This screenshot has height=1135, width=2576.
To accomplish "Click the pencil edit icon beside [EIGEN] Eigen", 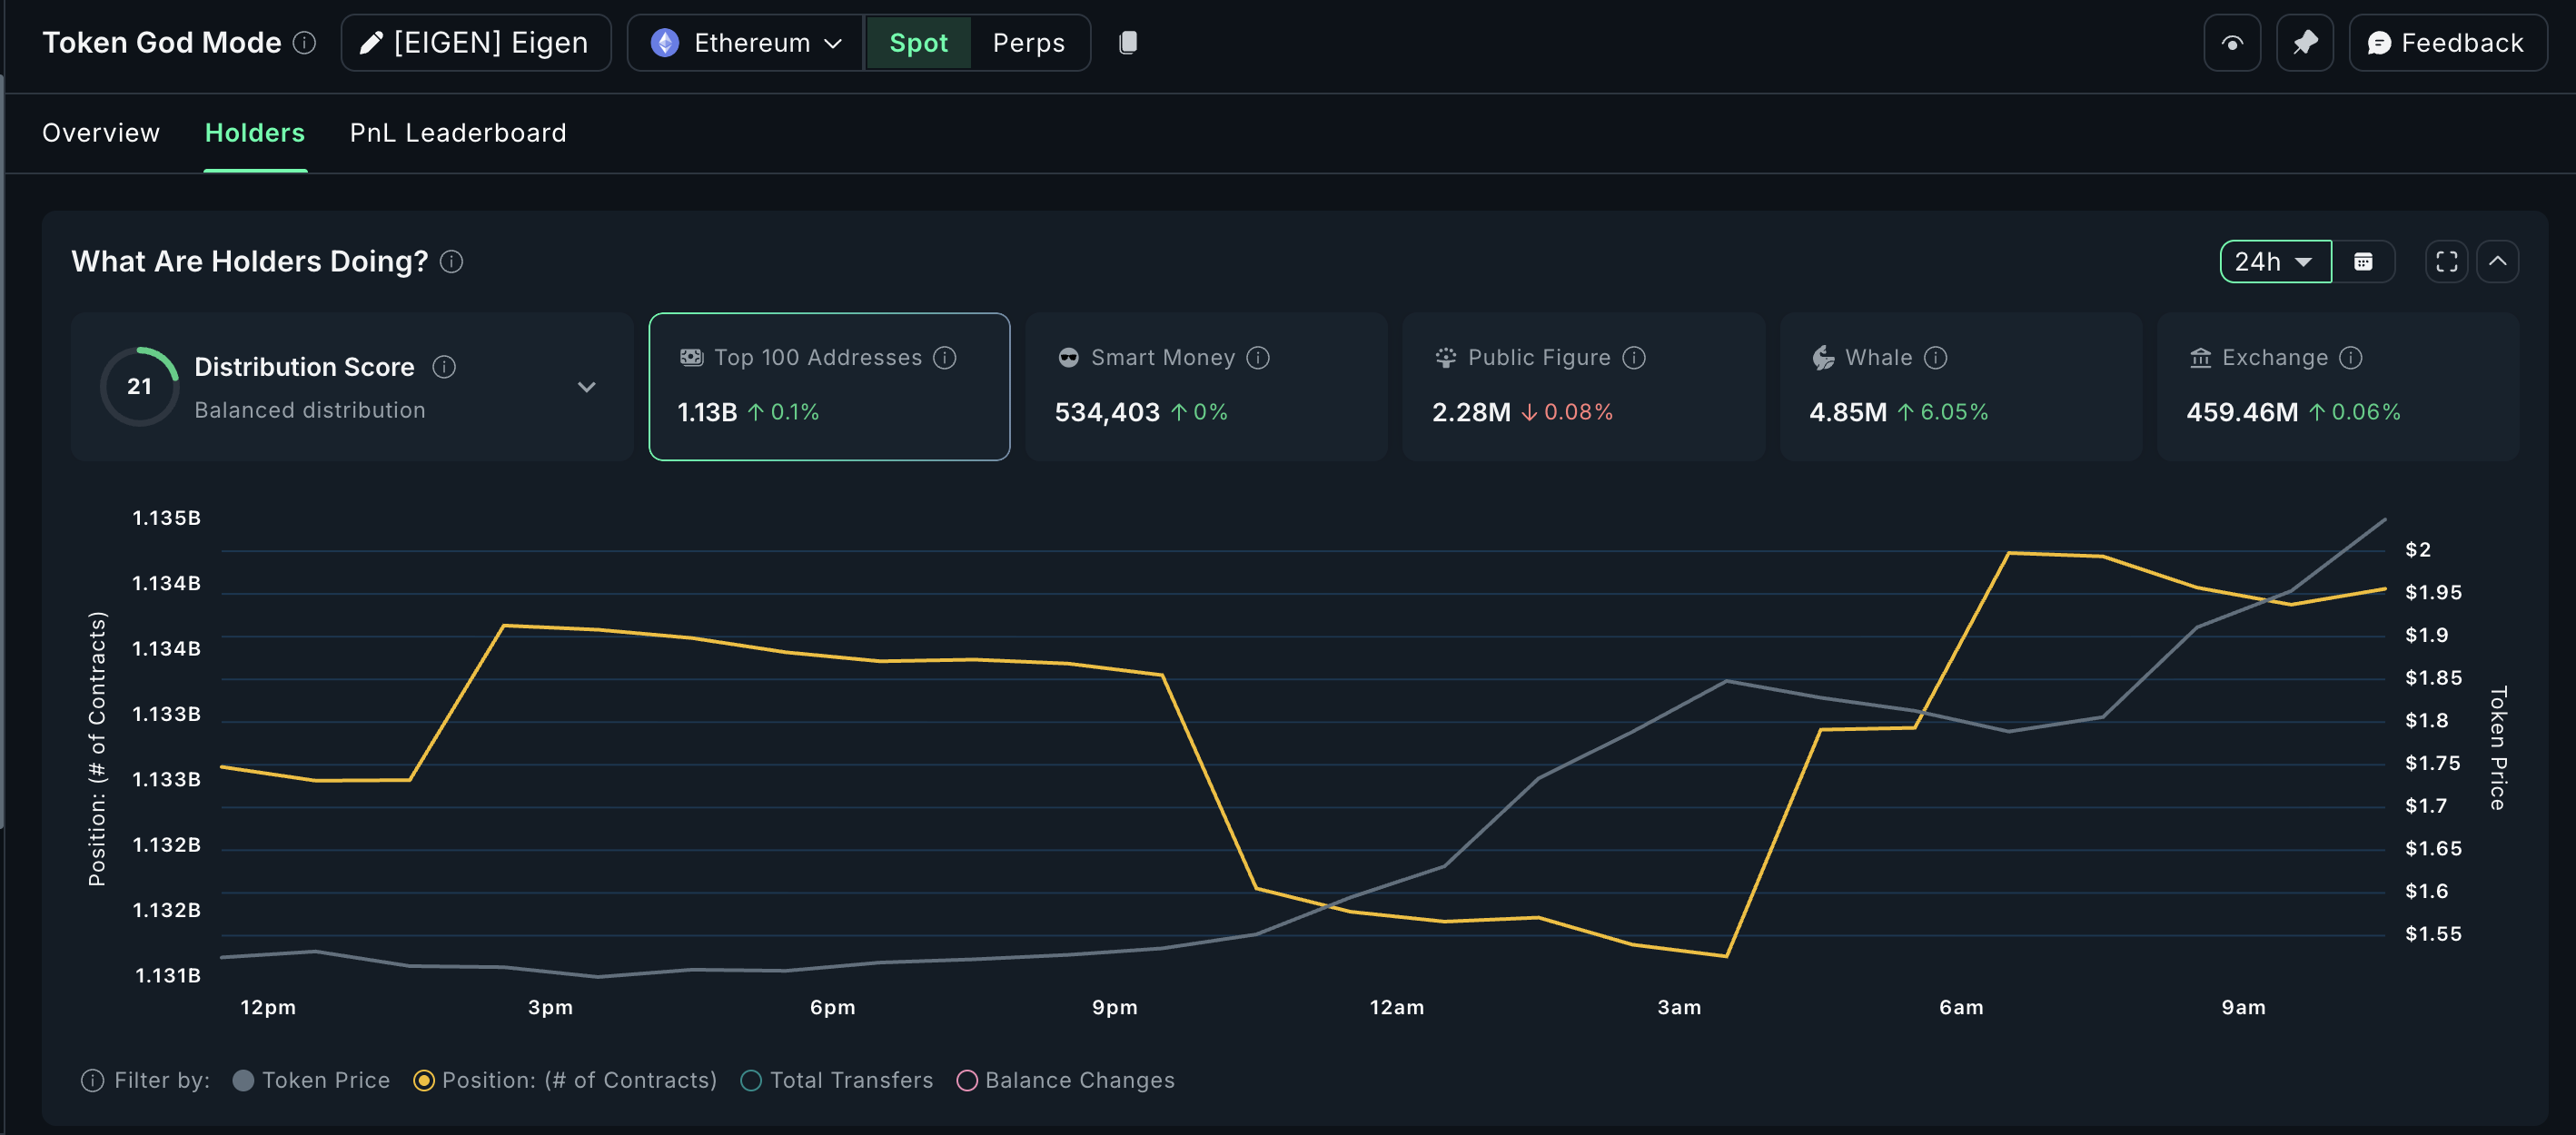I will click(371, 42).
